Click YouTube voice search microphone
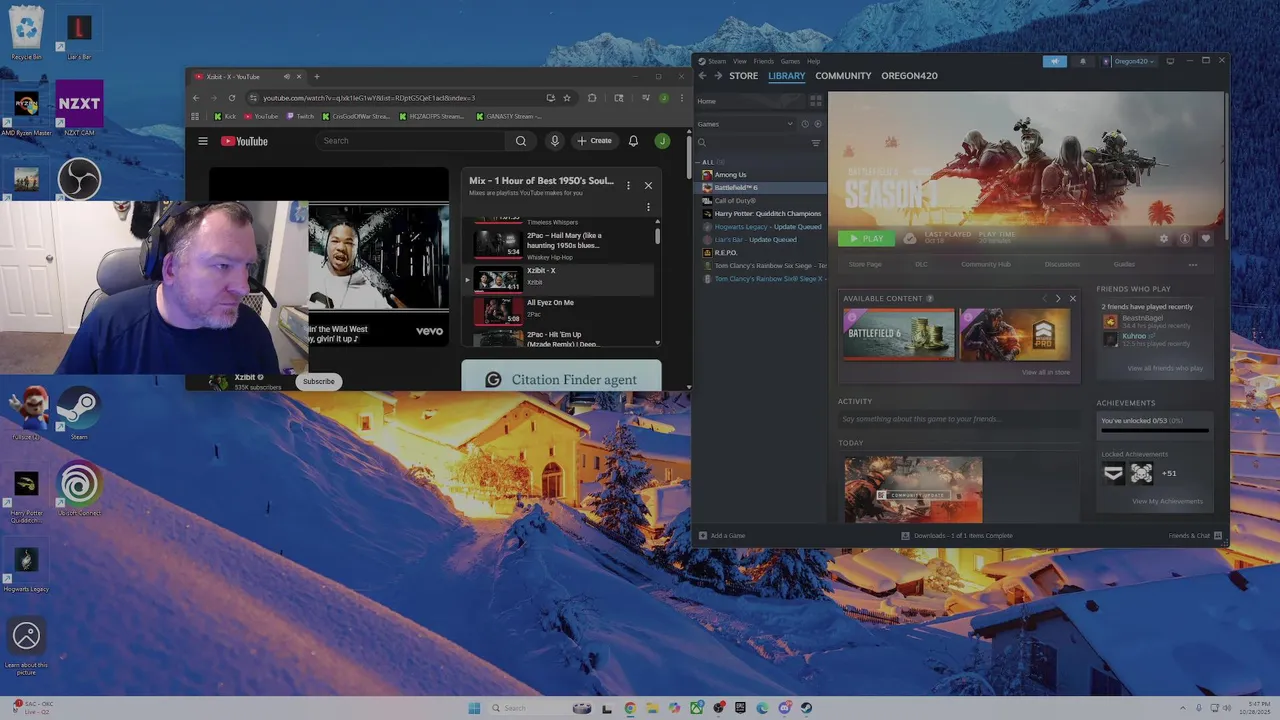The height and width of the screenshot is (720, 1280). point(554,141)
